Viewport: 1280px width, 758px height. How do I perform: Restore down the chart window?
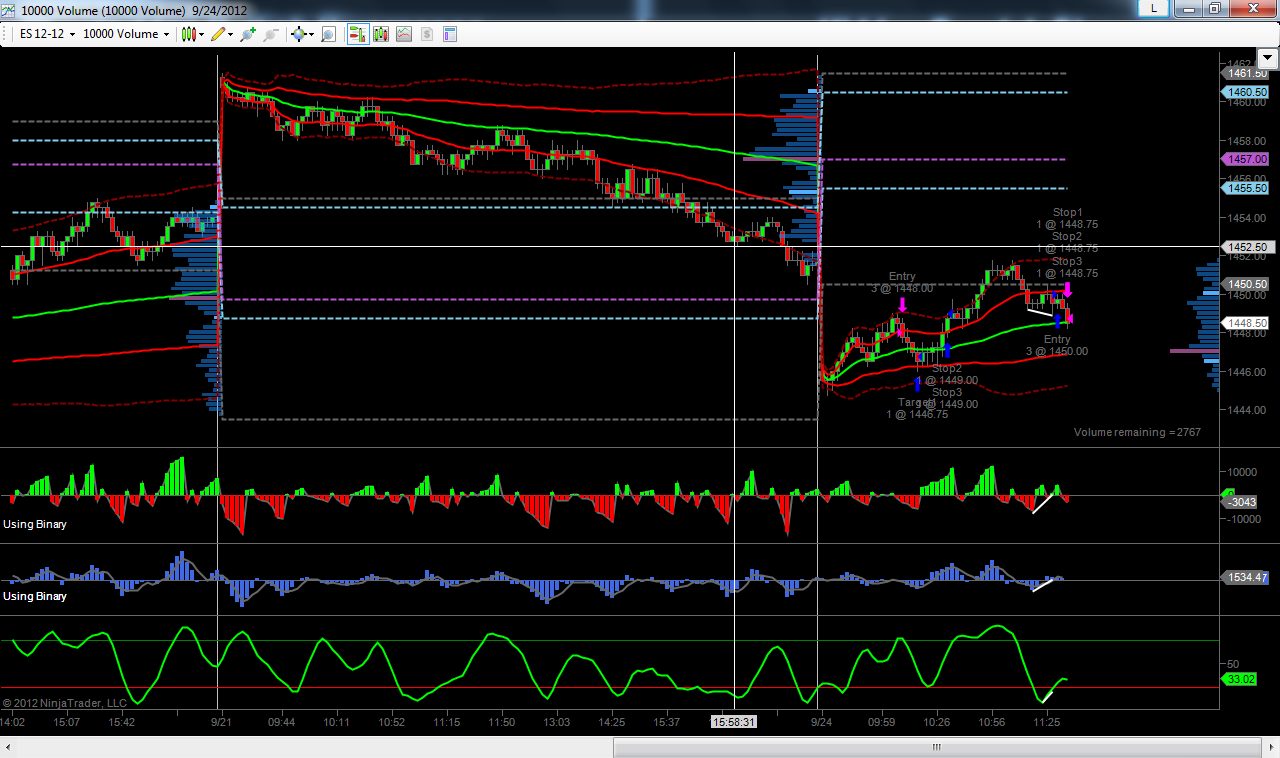(1214, 8)
